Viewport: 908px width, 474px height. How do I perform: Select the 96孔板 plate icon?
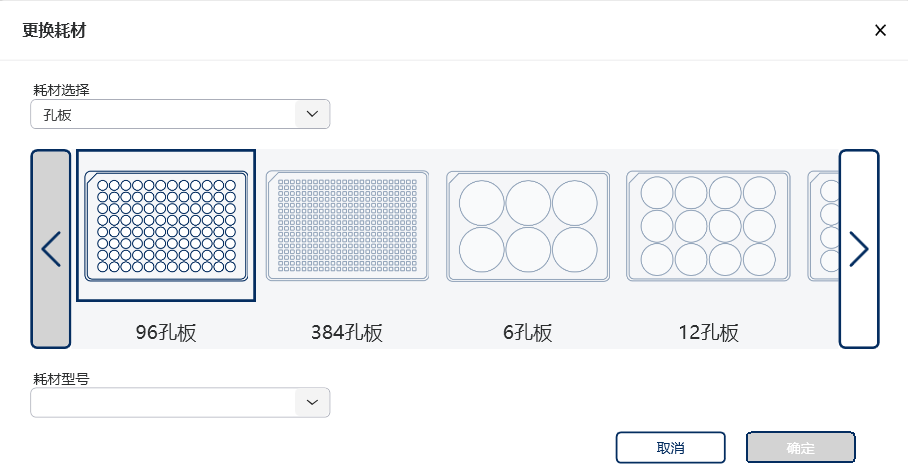click(x=166, y=225)
